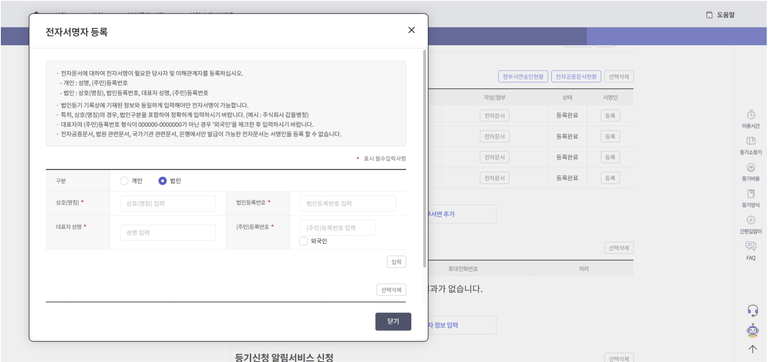The image size is (768, 362).
Task: Click the 닫기 button
Action: pyautogui.click(x=393, y=322)
